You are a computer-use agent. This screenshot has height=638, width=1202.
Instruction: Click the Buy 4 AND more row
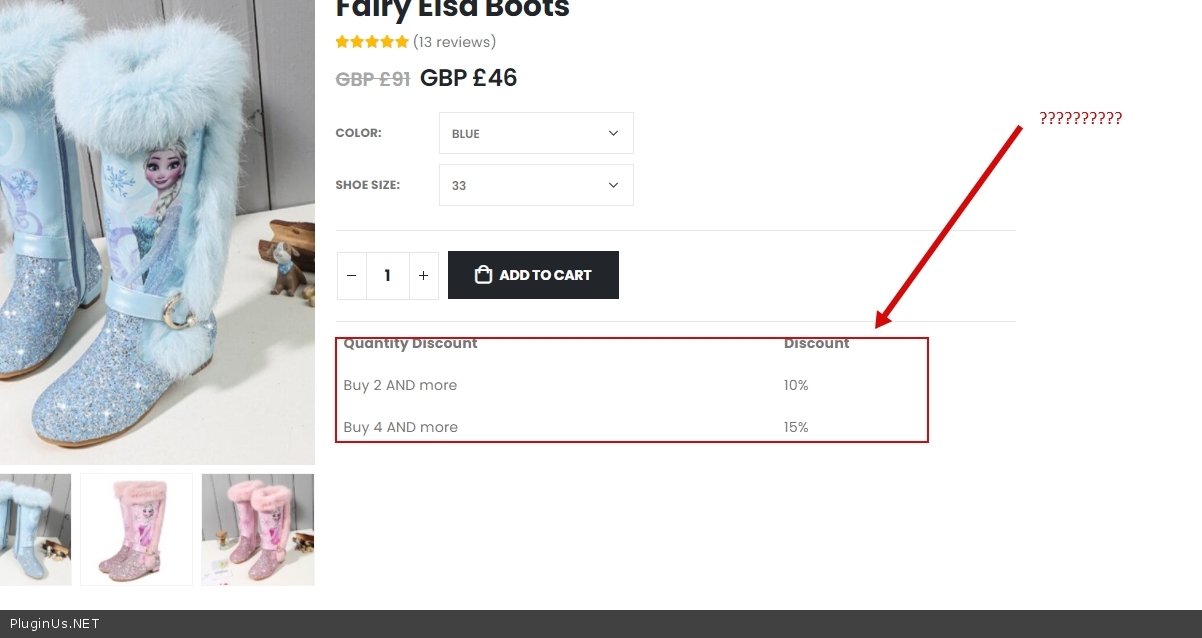(400, 427)
